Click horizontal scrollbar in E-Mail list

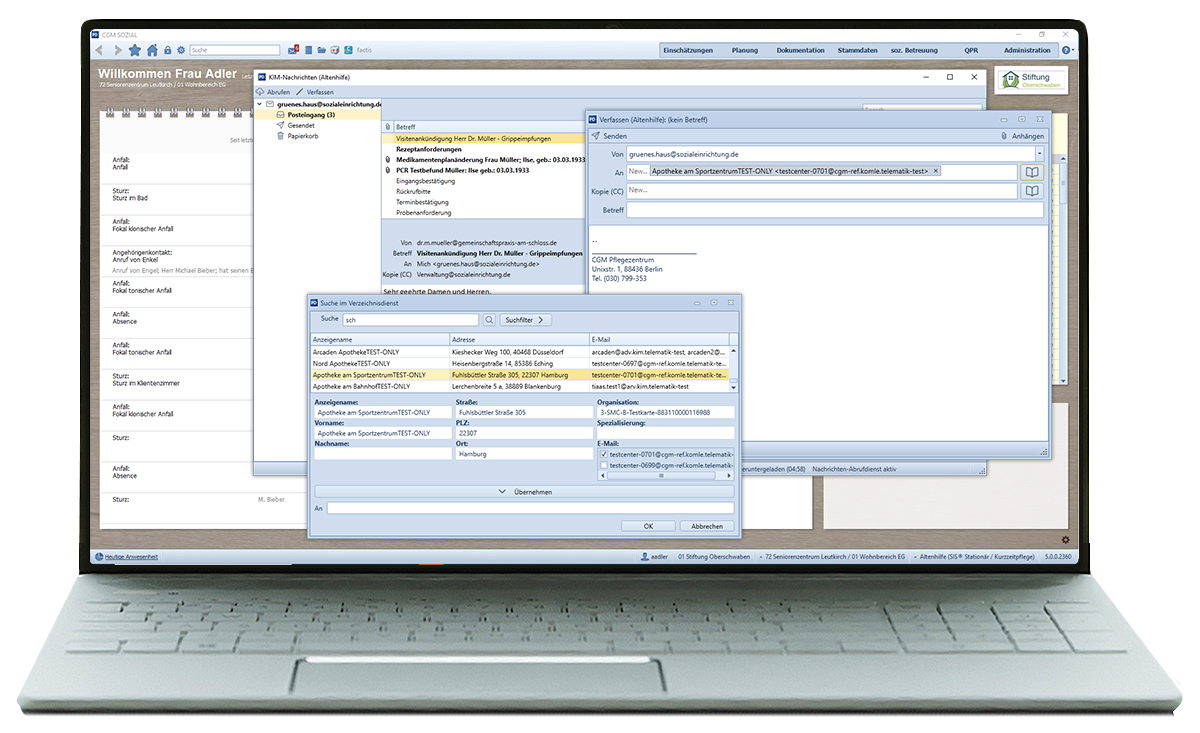tap(660, 476)
